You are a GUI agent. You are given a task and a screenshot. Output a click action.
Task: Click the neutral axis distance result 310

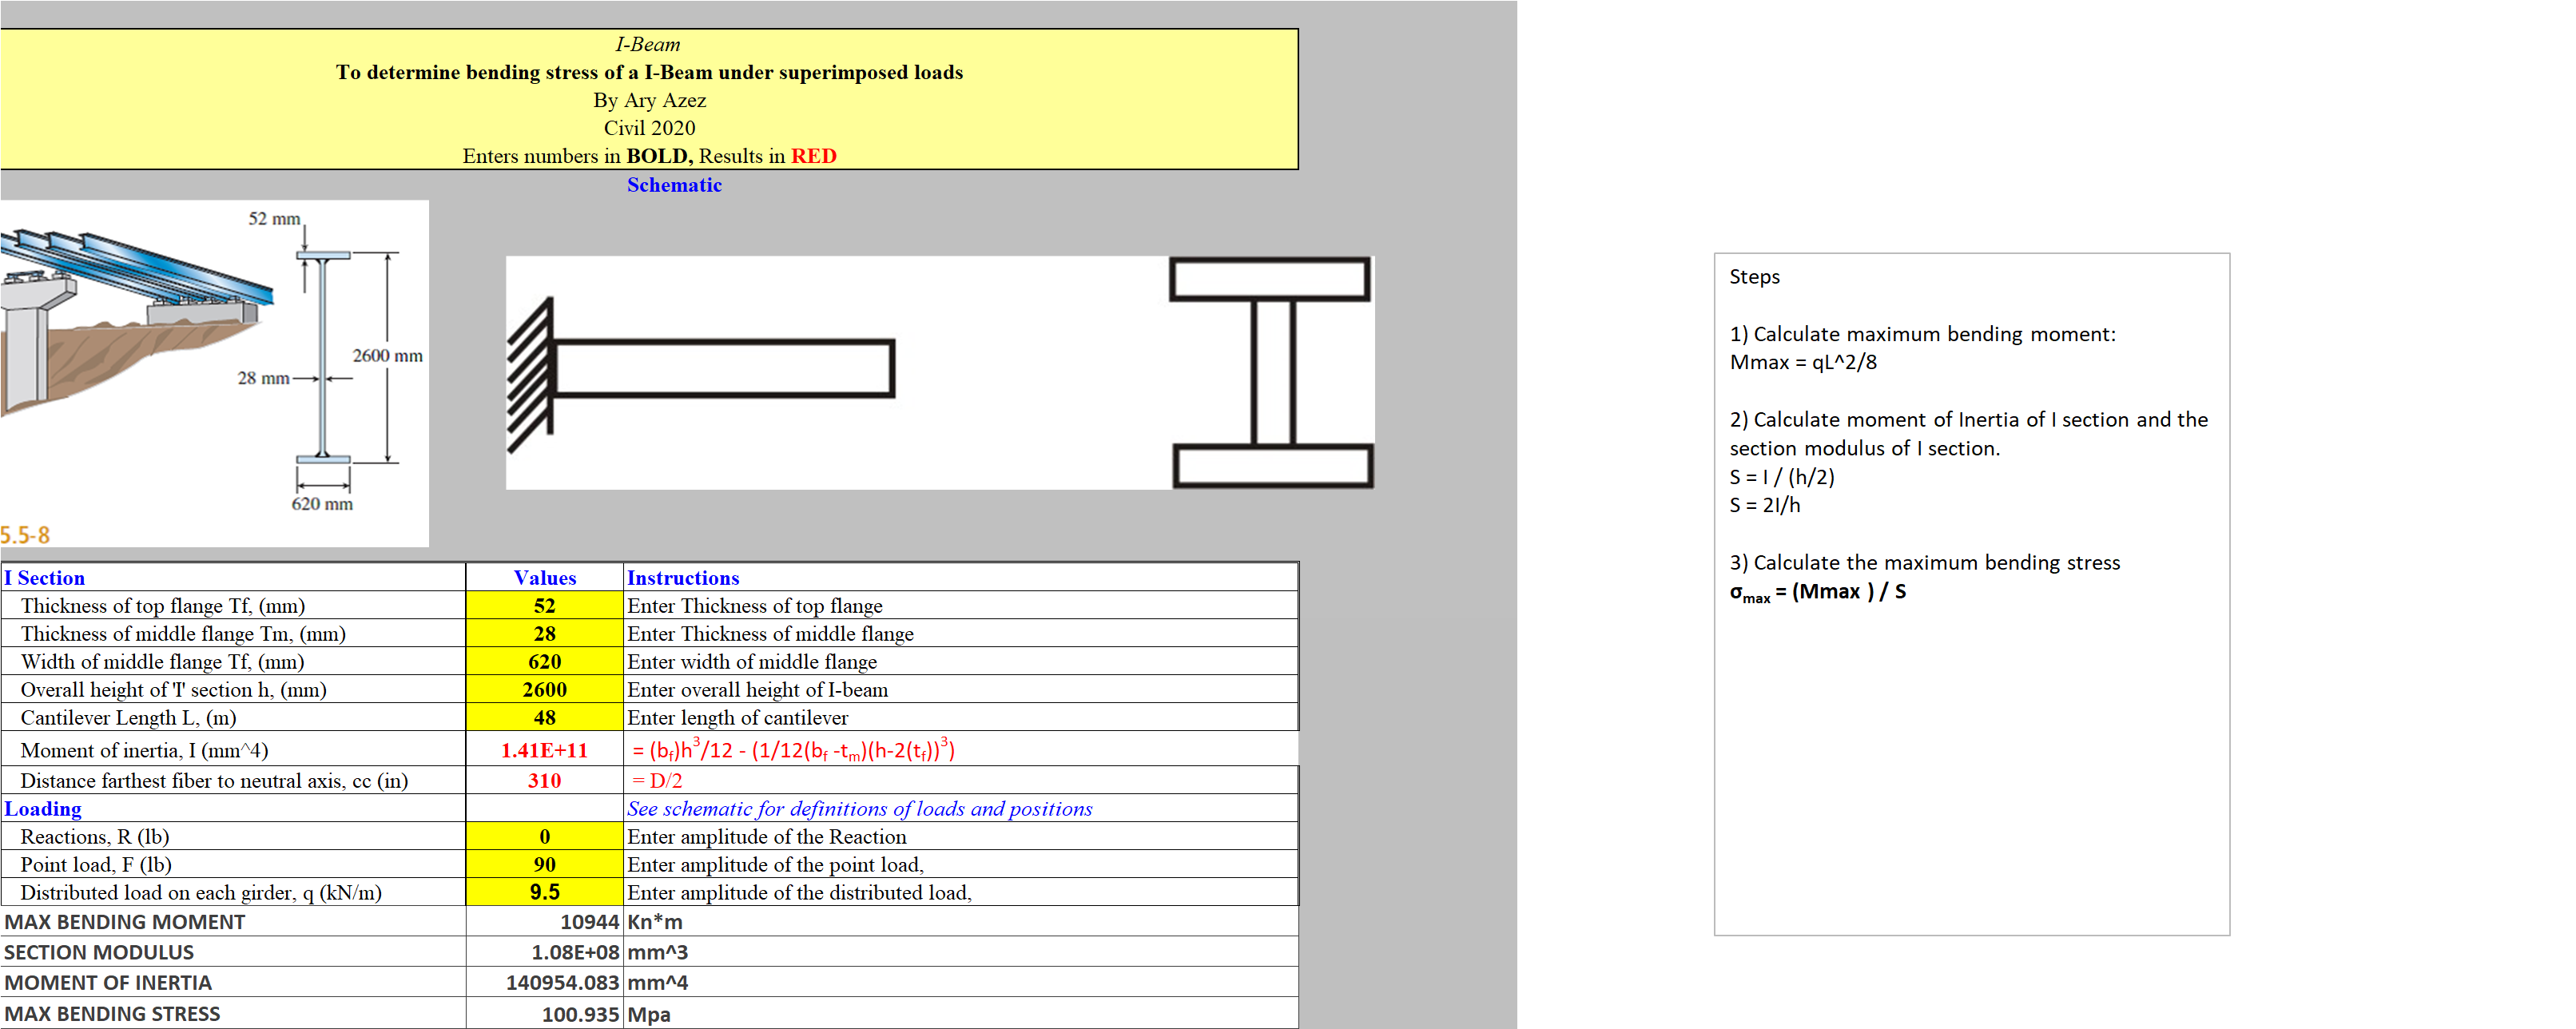pos(544,780)
